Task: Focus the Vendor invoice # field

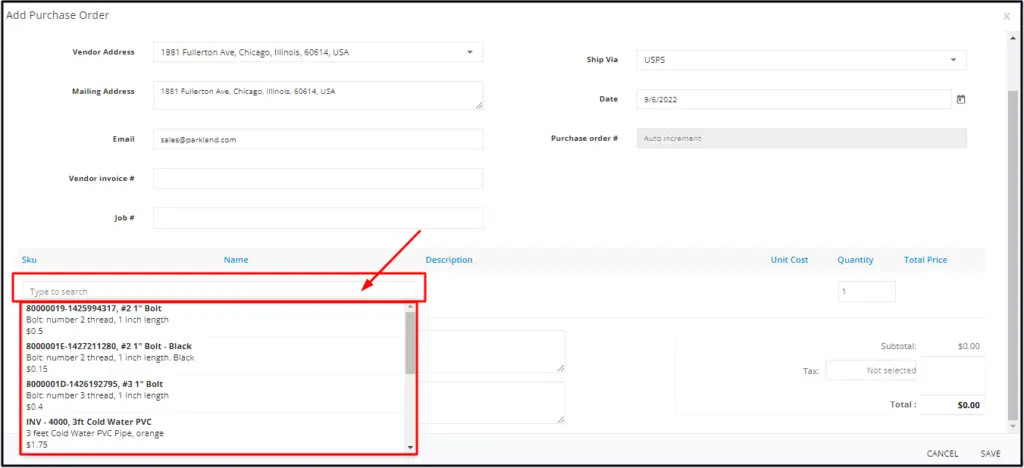Action: 318,178
